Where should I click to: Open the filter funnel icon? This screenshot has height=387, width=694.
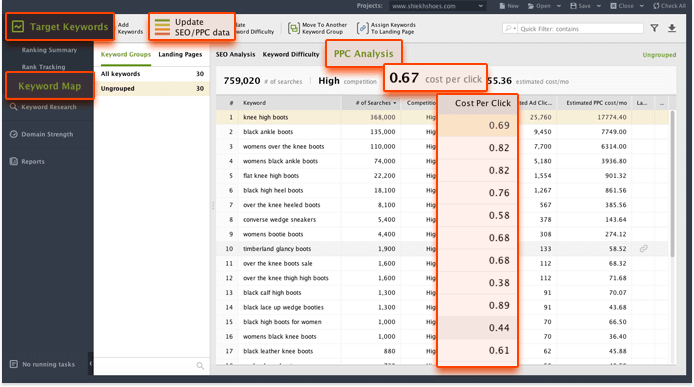coord(654,28)
